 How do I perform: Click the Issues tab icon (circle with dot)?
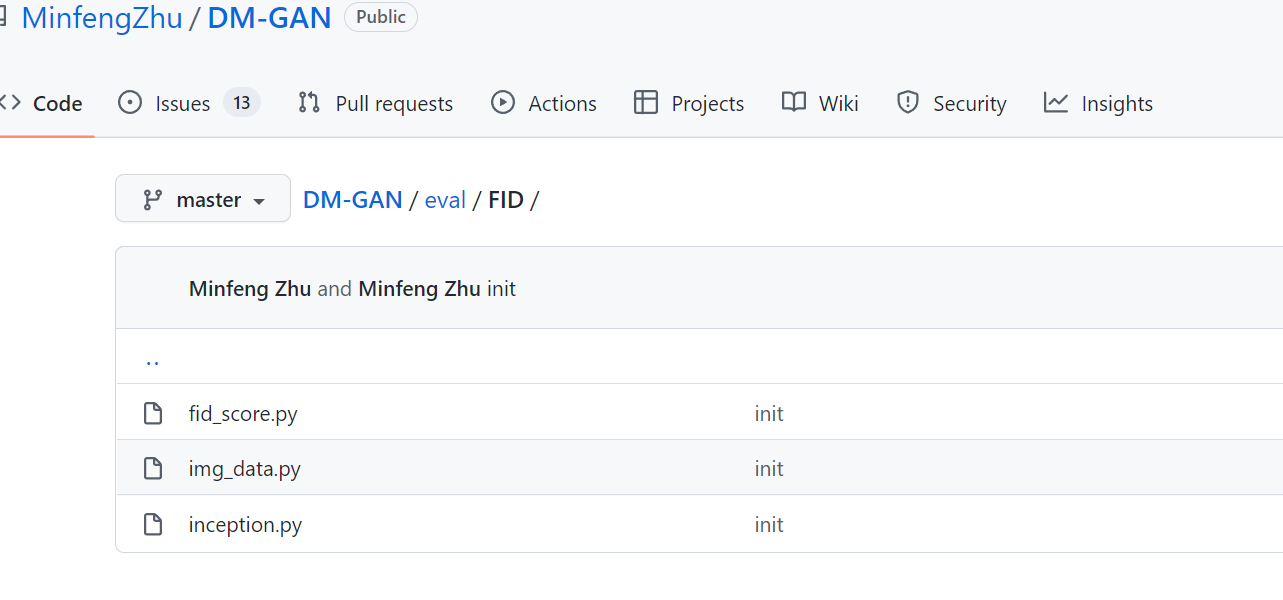[130, 102]
